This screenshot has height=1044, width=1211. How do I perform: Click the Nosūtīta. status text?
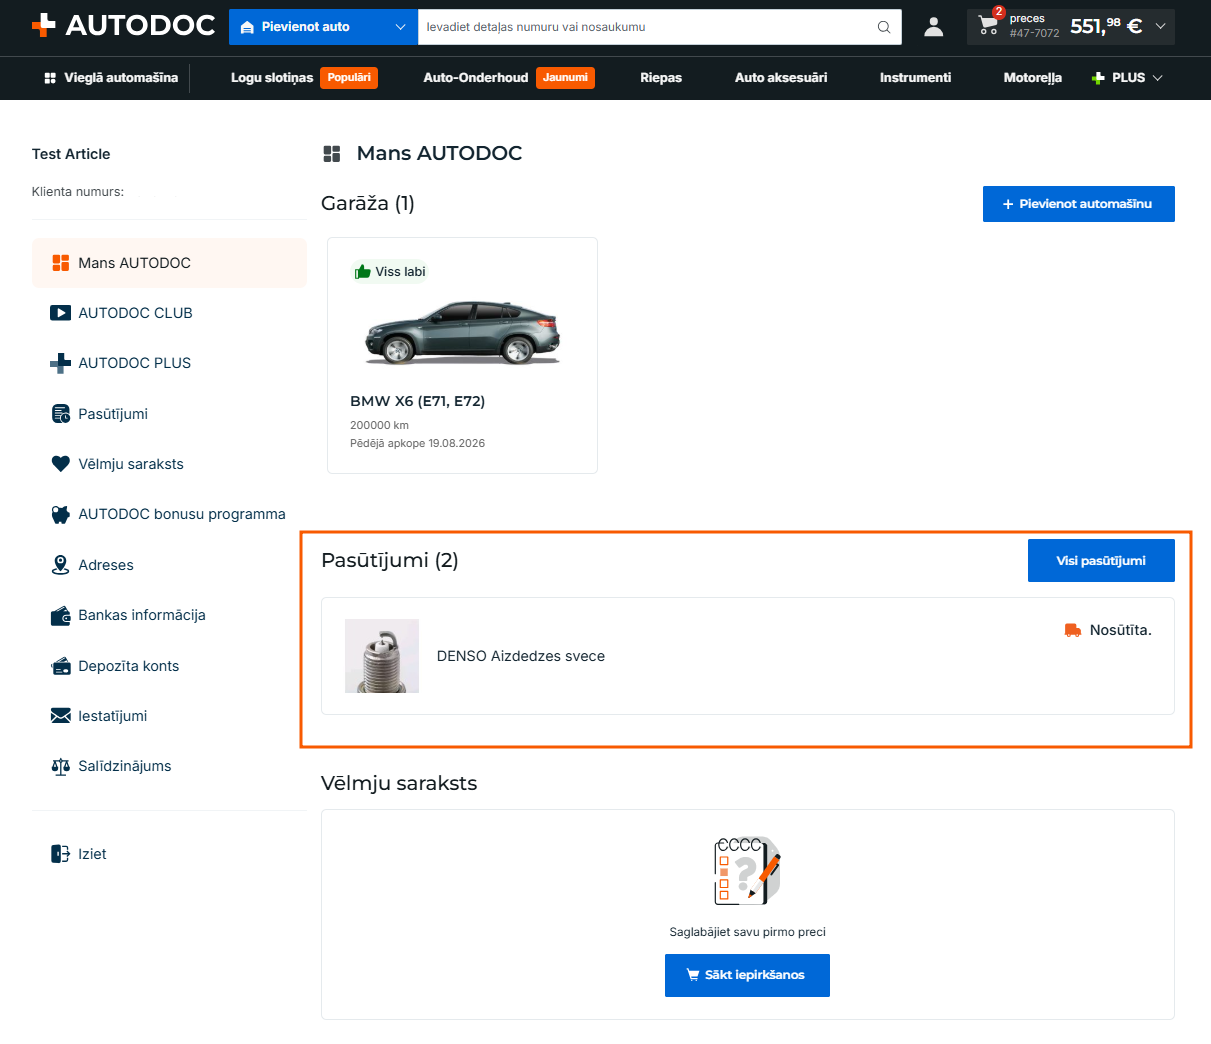click(x=1121, y=630)
